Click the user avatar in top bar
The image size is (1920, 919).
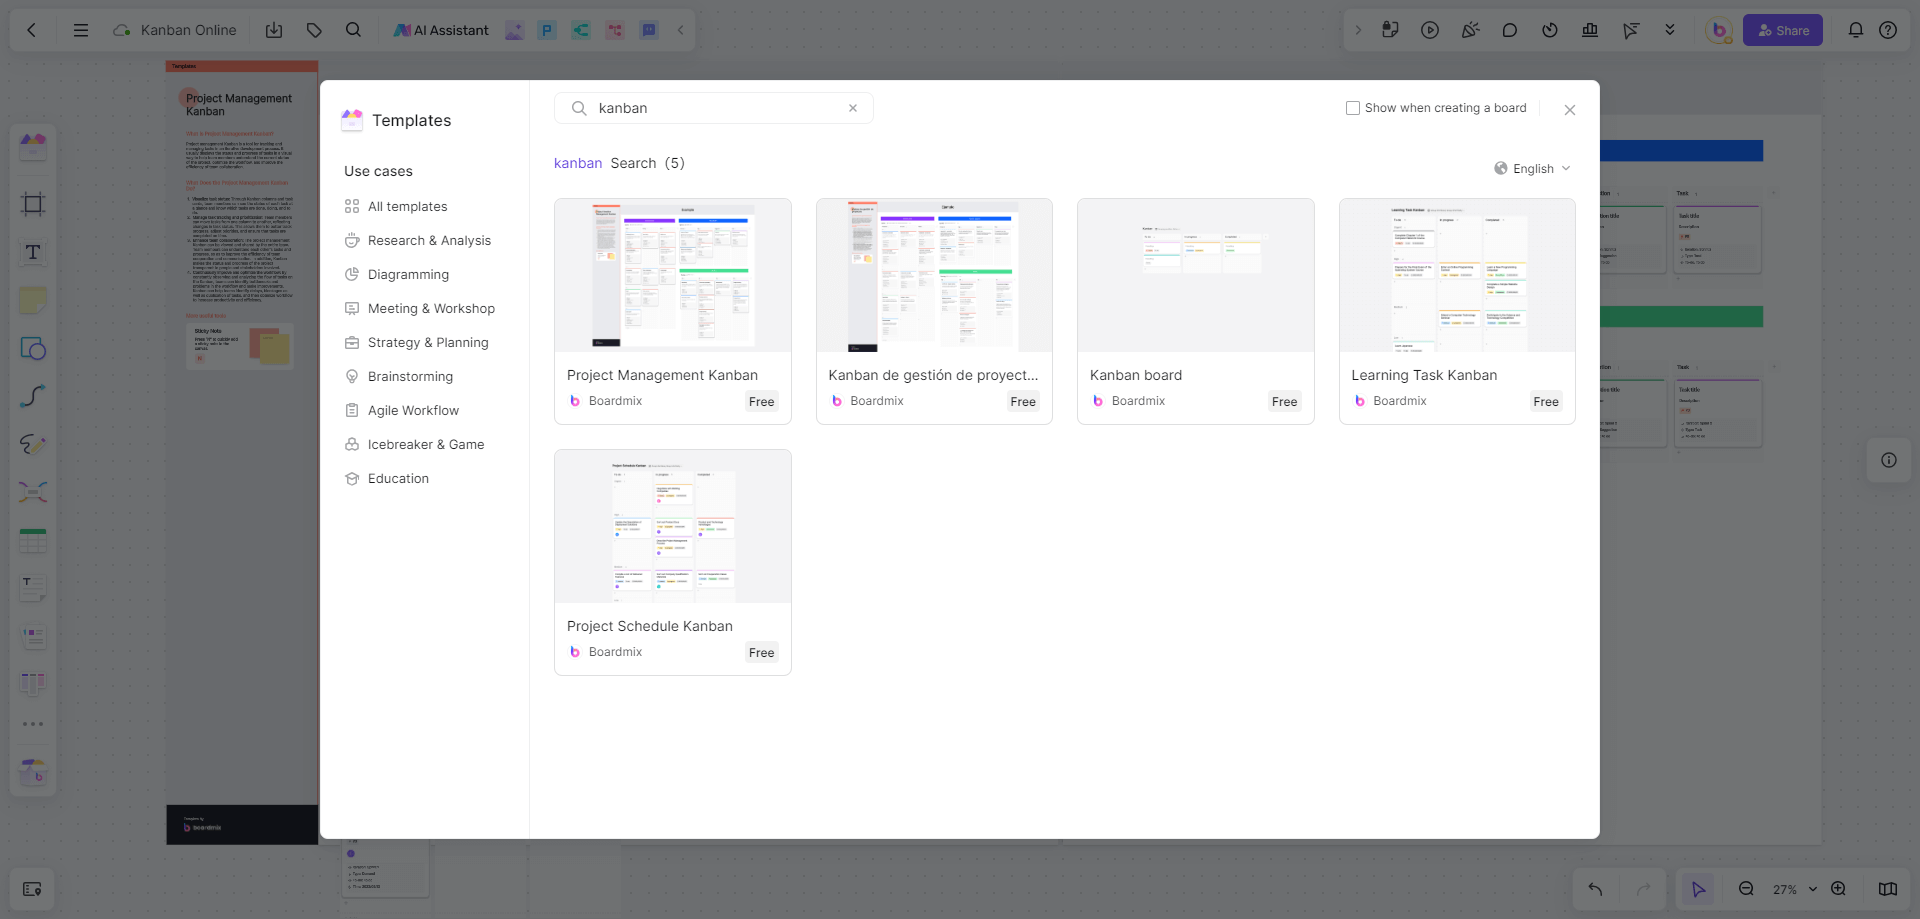tap(1719, 30)
